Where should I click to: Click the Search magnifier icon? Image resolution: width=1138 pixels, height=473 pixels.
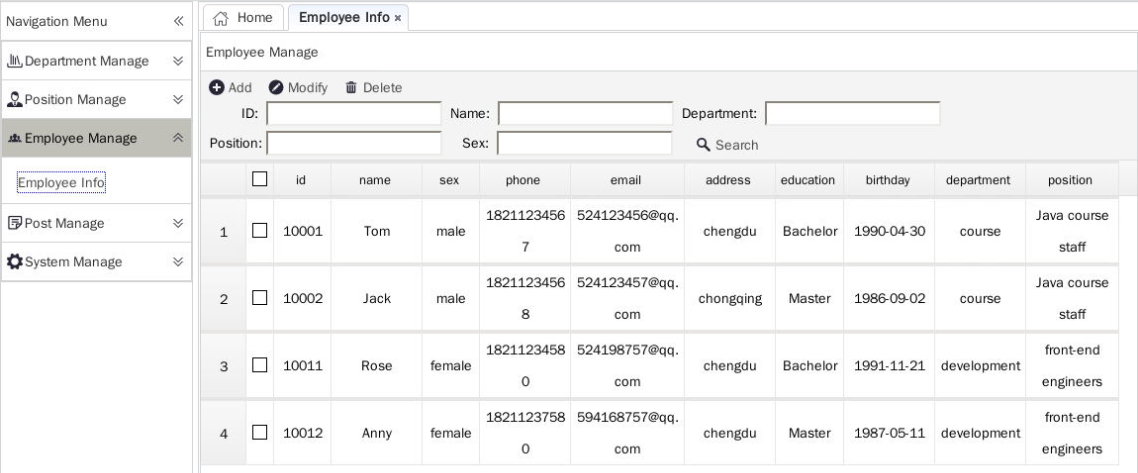(703, 144)
